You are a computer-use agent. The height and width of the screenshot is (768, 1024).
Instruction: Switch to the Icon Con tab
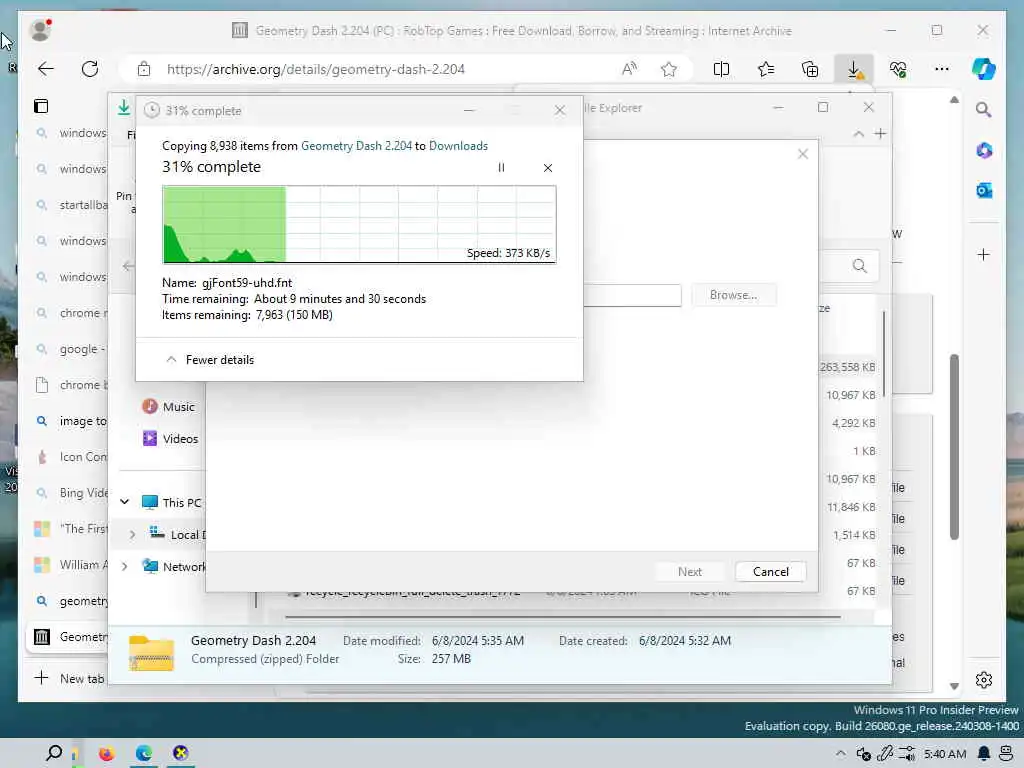[69, 457]
